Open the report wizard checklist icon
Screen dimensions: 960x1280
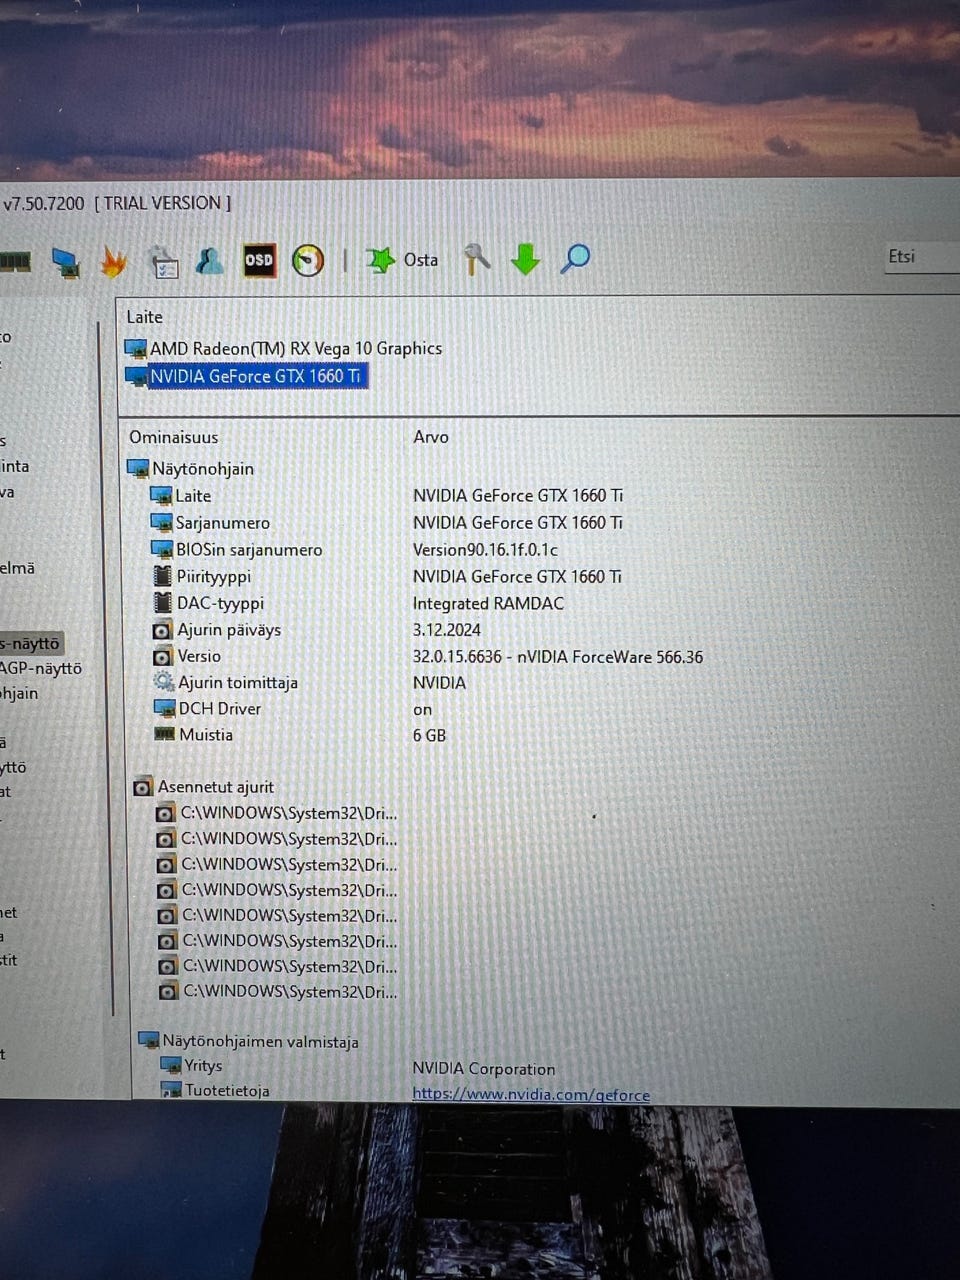(164, 262)
